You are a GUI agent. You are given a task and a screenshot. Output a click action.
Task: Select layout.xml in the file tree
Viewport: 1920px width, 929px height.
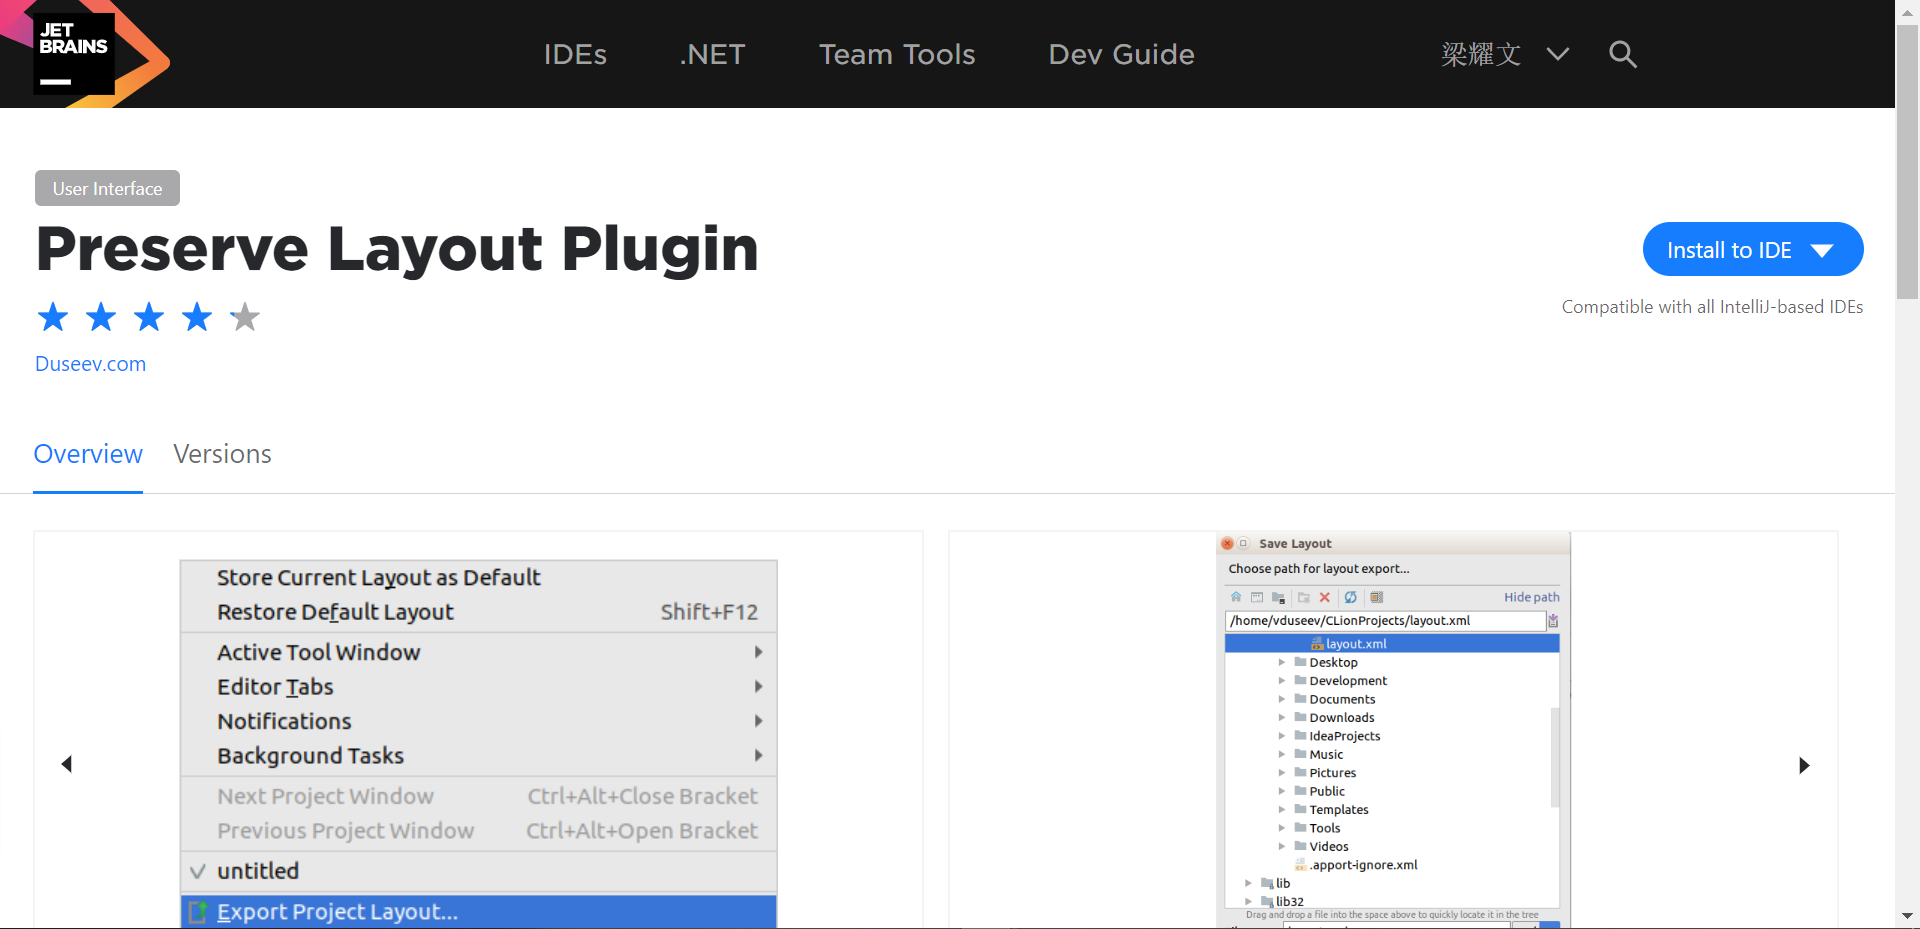(x=1355, y=643)
